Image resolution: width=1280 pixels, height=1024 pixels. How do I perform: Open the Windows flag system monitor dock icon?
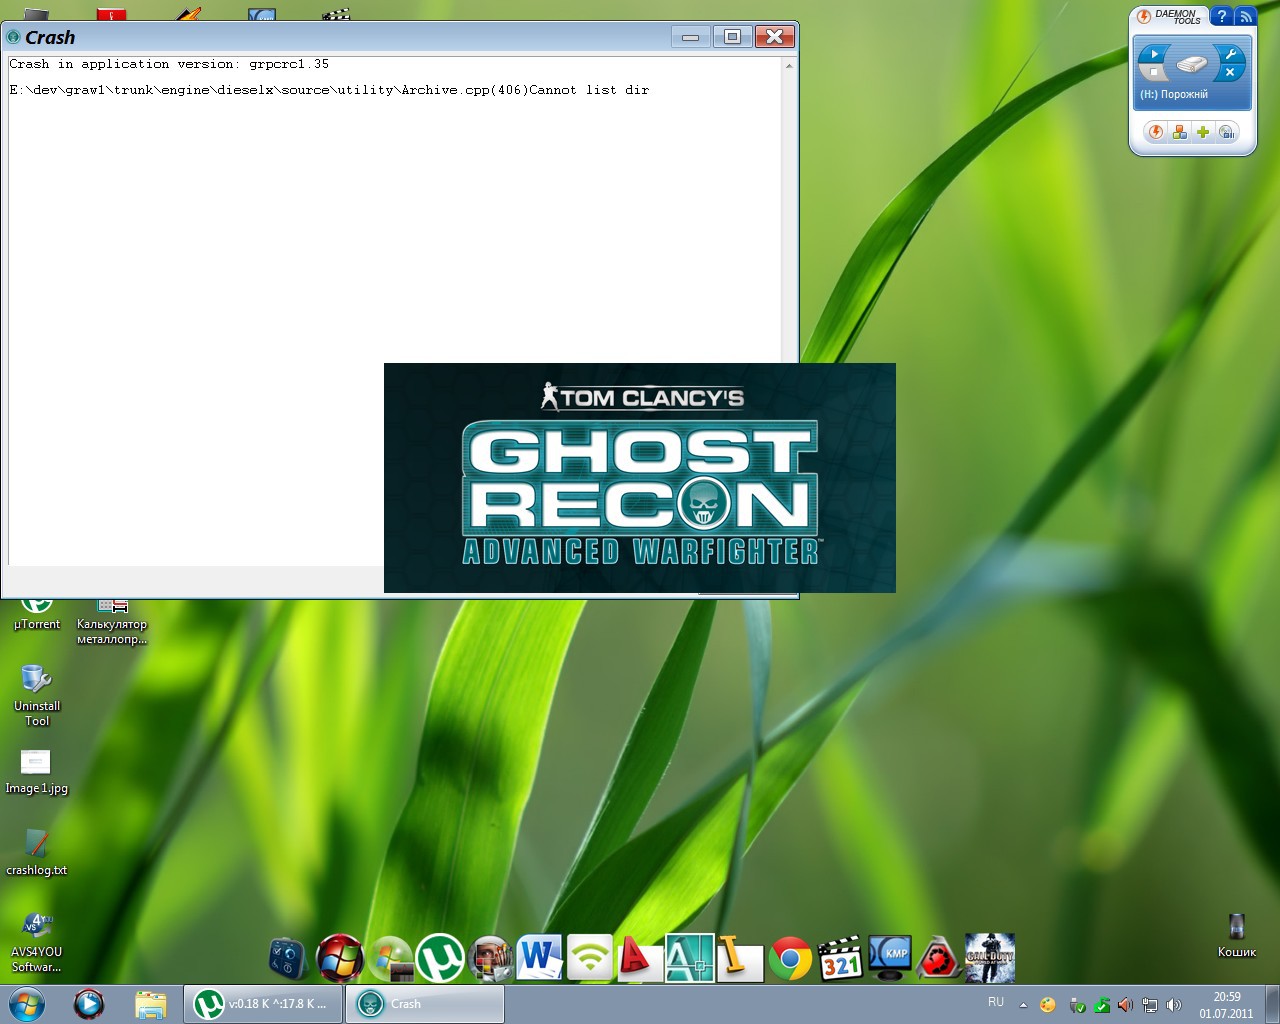point(390,958)
